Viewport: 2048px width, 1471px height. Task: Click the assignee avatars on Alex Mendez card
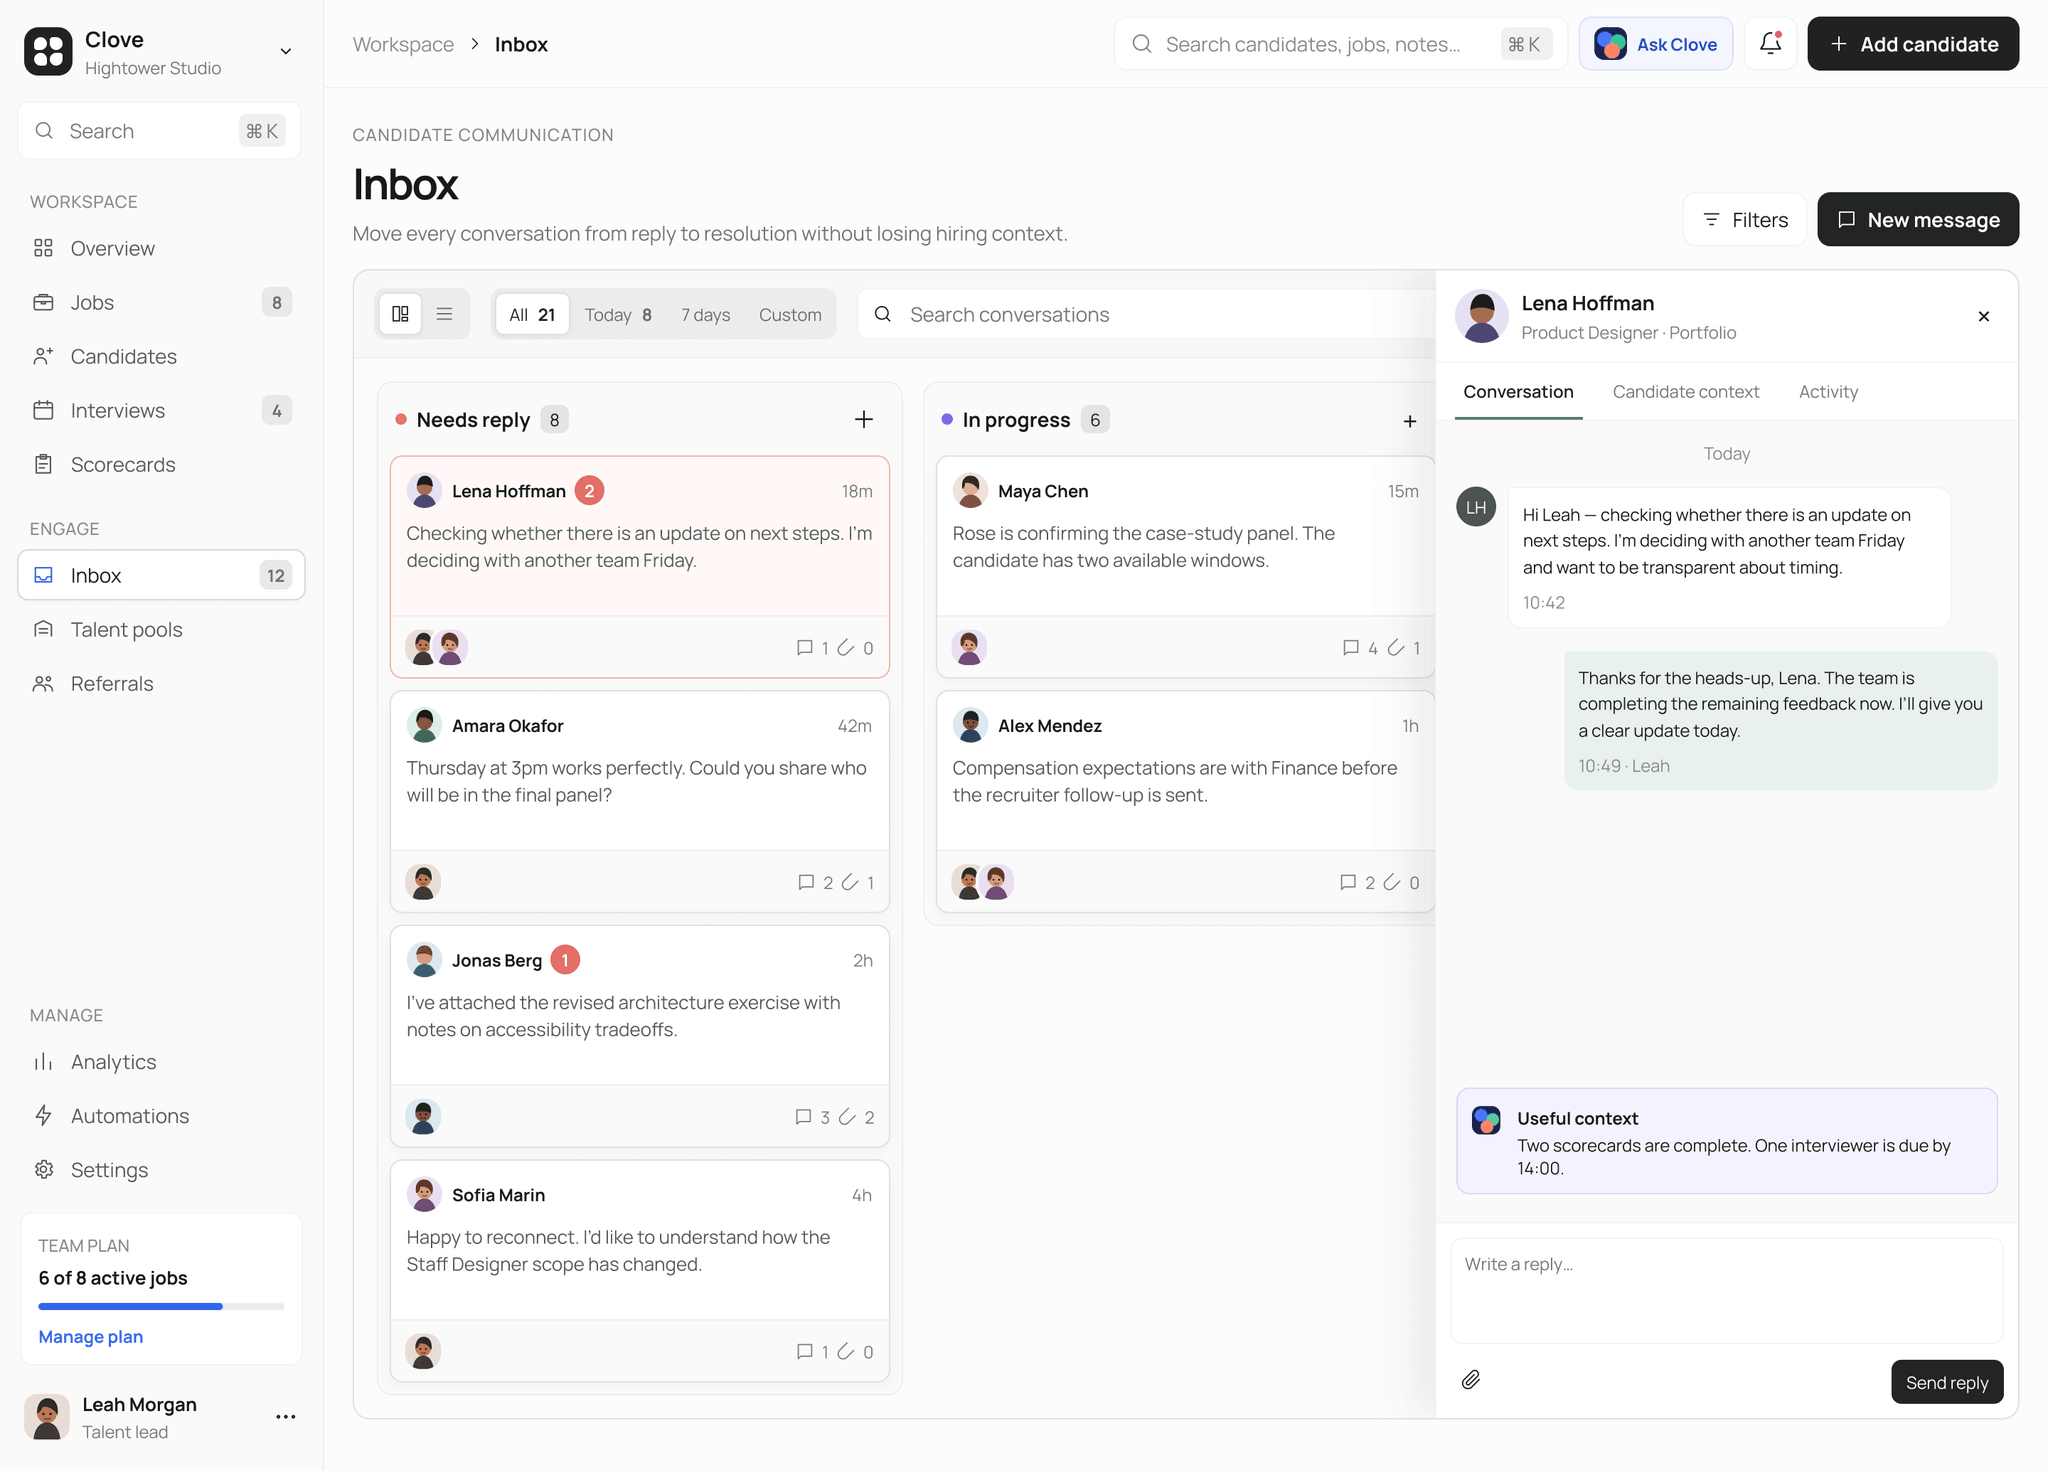point(982,882)
